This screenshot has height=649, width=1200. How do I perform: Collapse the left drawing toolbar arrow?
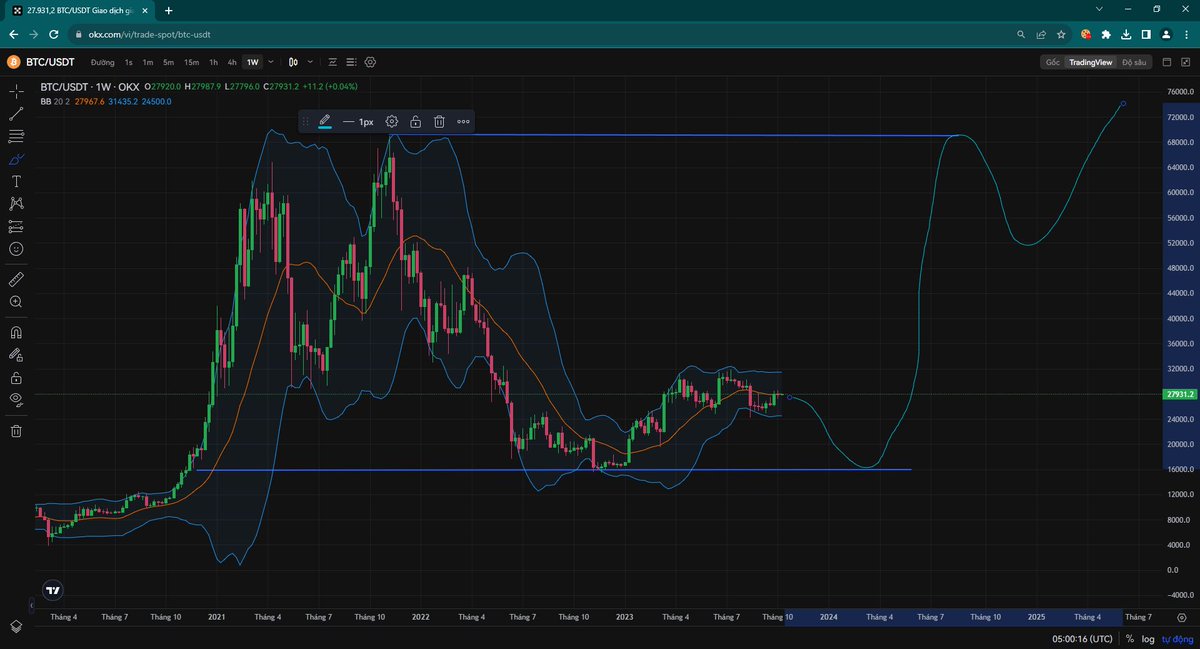pos(32,606)
